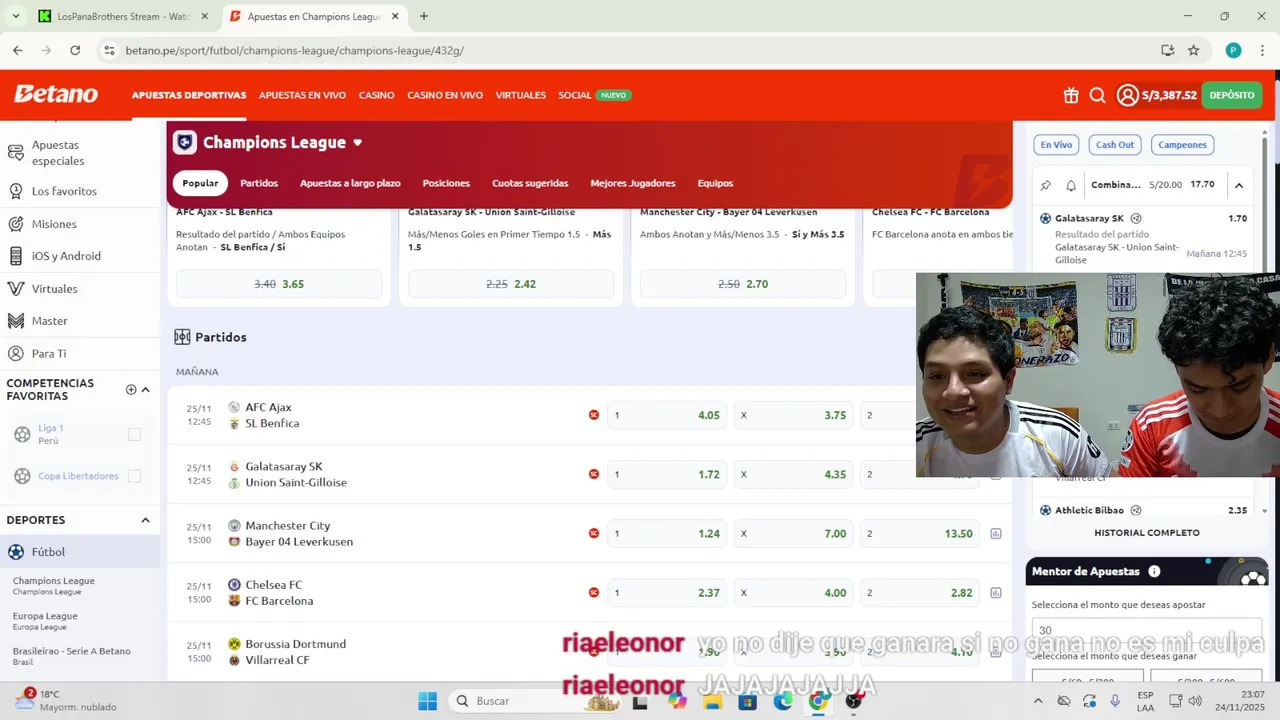Viewport: 1280px width, 720px height.
Task: Click info icon next to Mentor de Apuestas
Action: [x=1154, y=571]
